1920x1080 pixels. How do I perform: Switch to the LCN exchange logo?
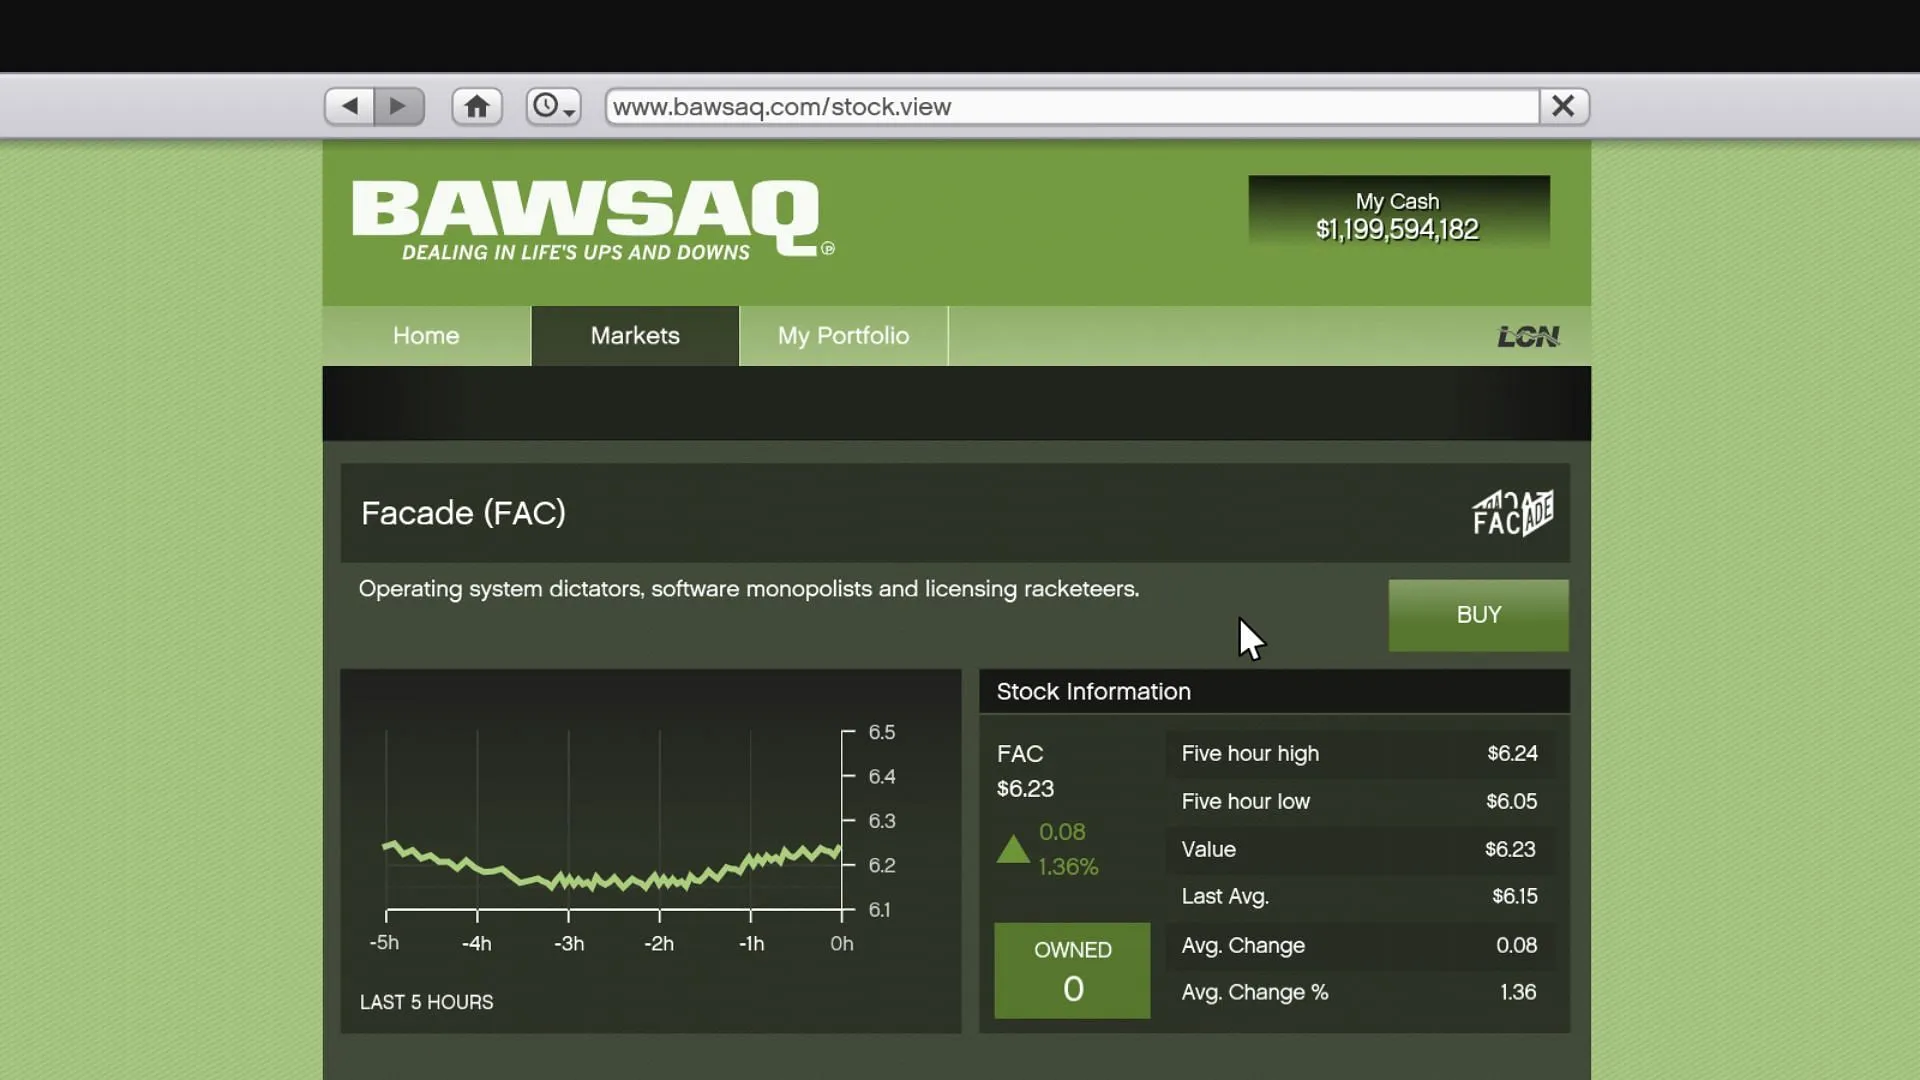click(1528, 337)
